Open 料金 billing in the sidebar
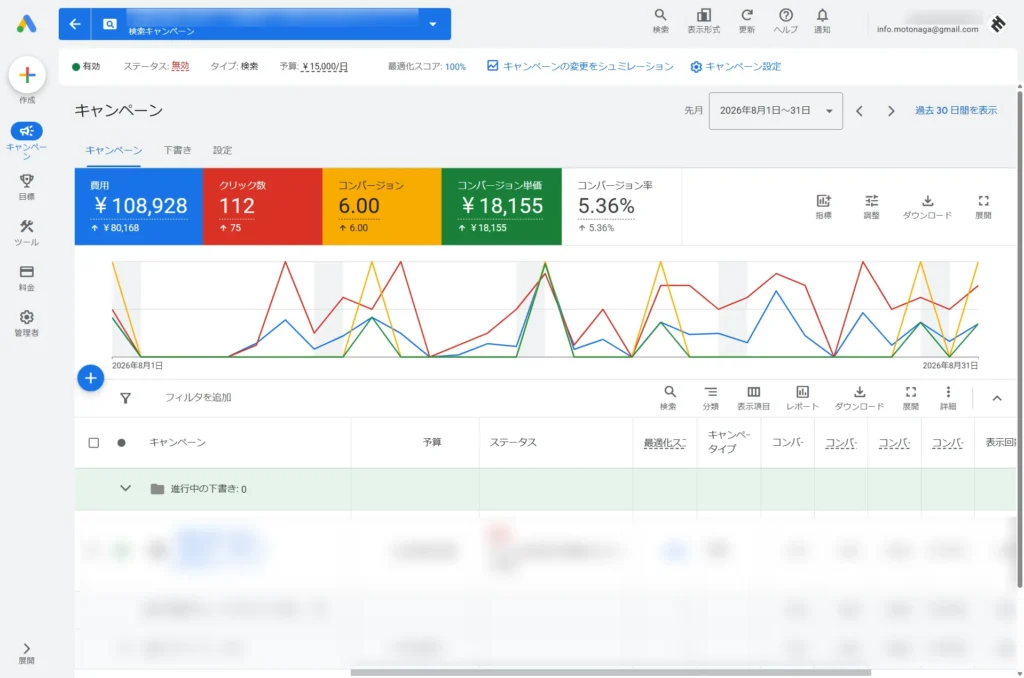Screen dimensions: 1024x678 pyautogui.click(x=26, y=278)
